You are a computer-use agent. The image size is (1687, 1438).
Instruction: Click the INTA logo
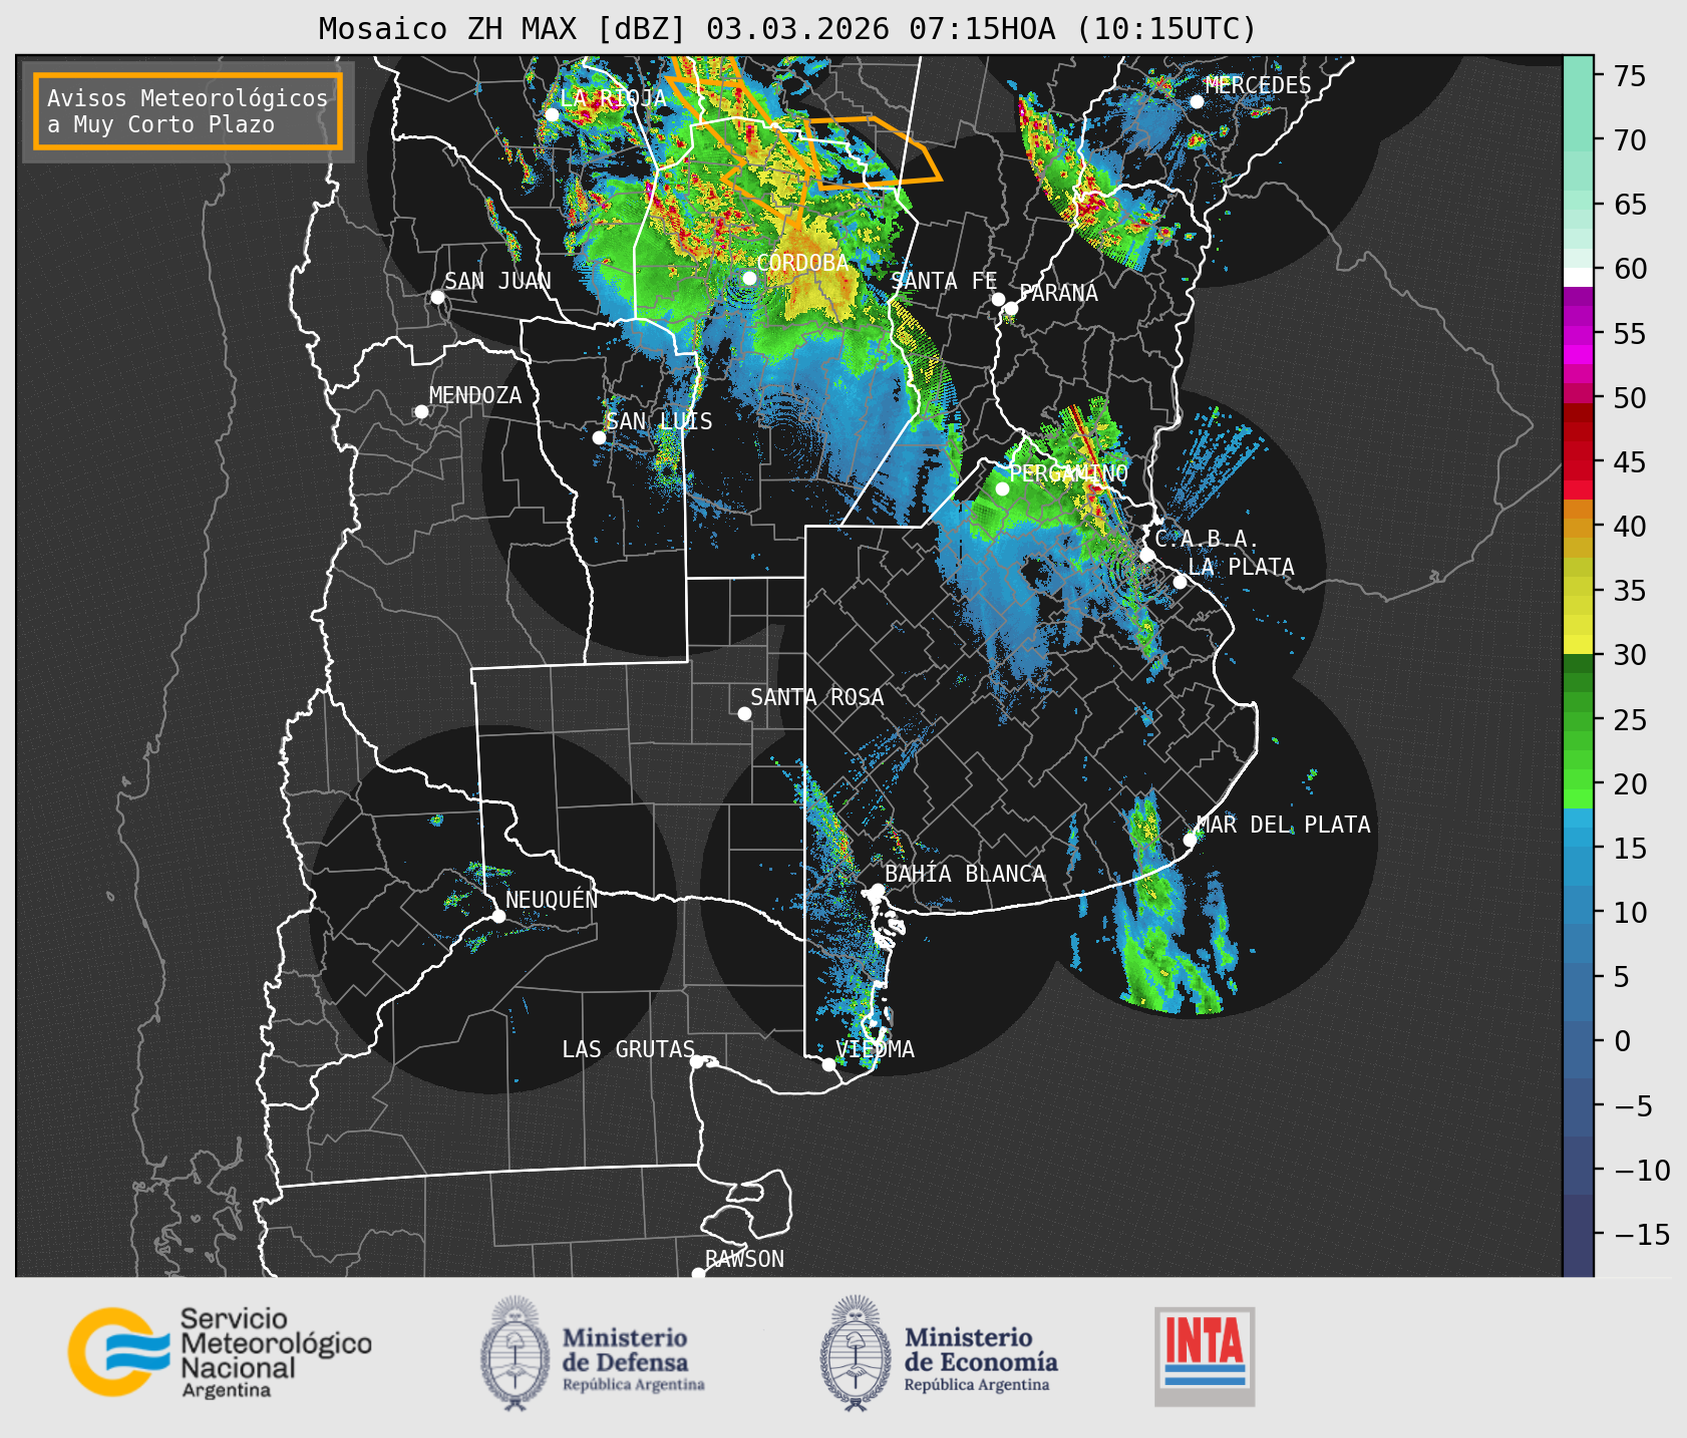(1204, 1356)
